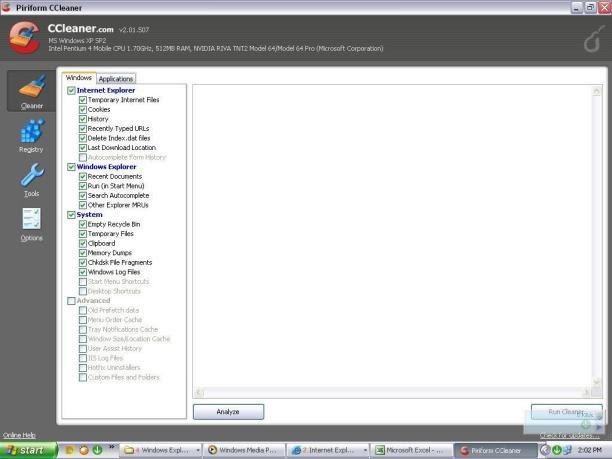This screenshot has height=459, width=612.
Task: Toggle the Windows Explorer group checkbox
Action: (x=71, y=167)
